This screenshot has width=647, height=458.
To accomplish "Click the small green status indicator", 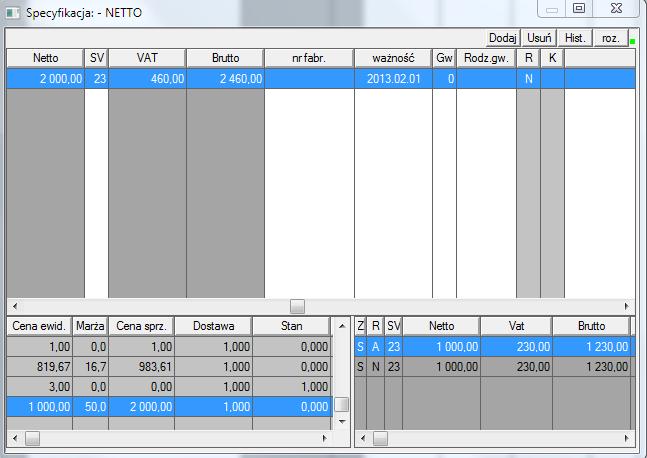I will 631,42.
